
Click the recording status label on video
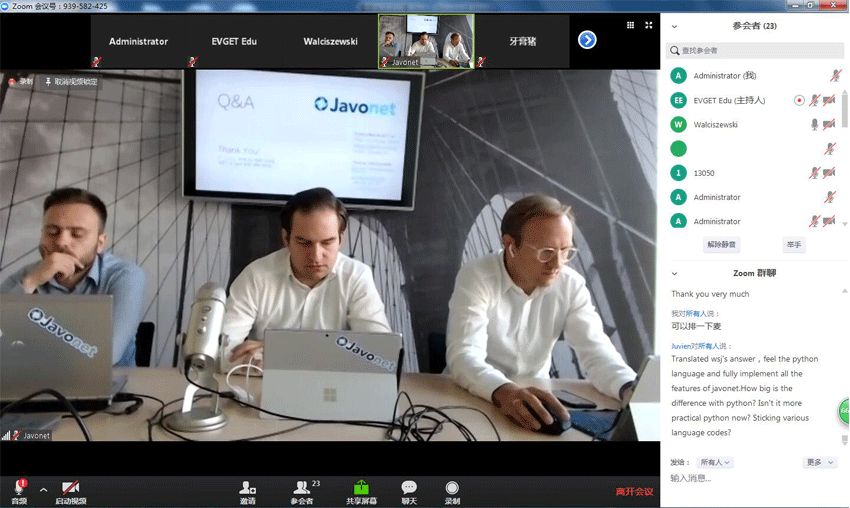(21, 82)
